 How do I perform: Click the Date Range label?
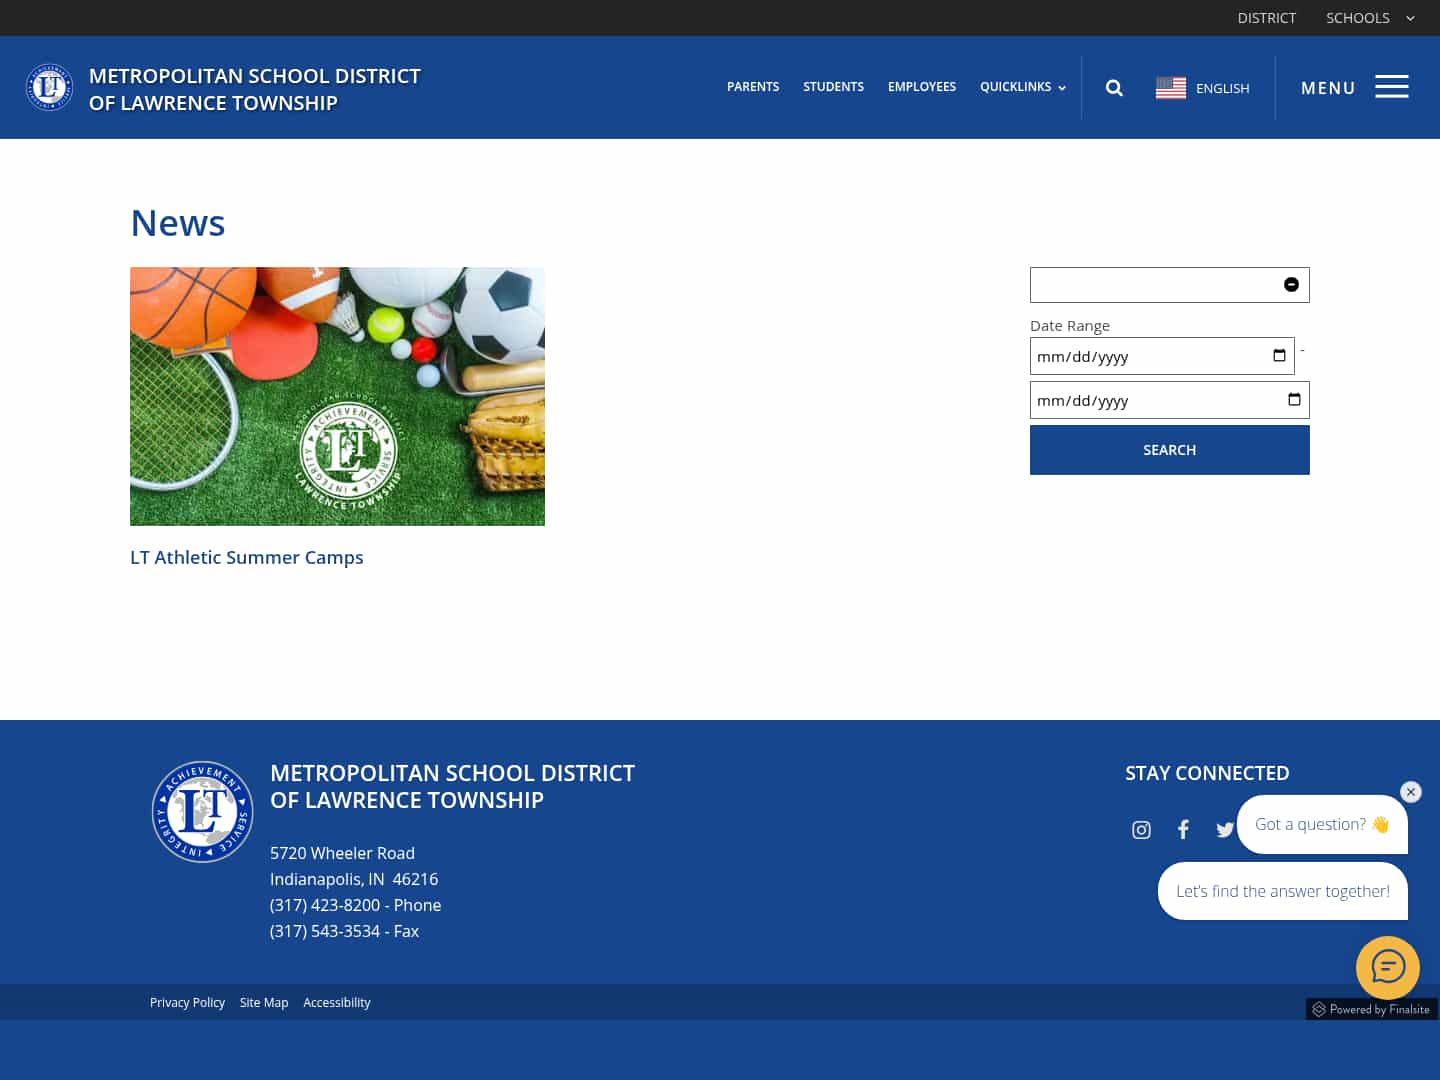pos(1070,326)
